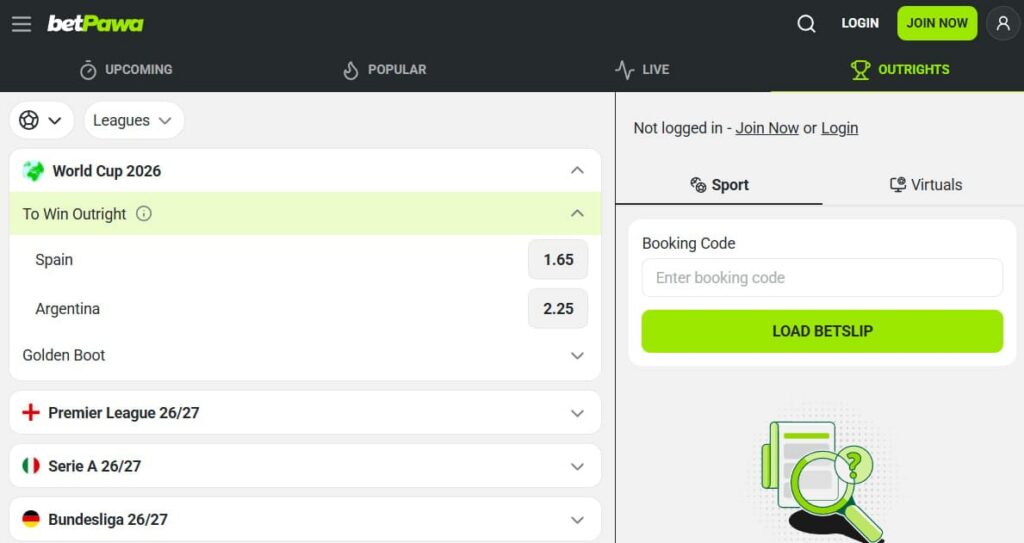The image size is (1024, 543).
Task: Click the Serie A 26/27 title
Action: tap(95, 467)
